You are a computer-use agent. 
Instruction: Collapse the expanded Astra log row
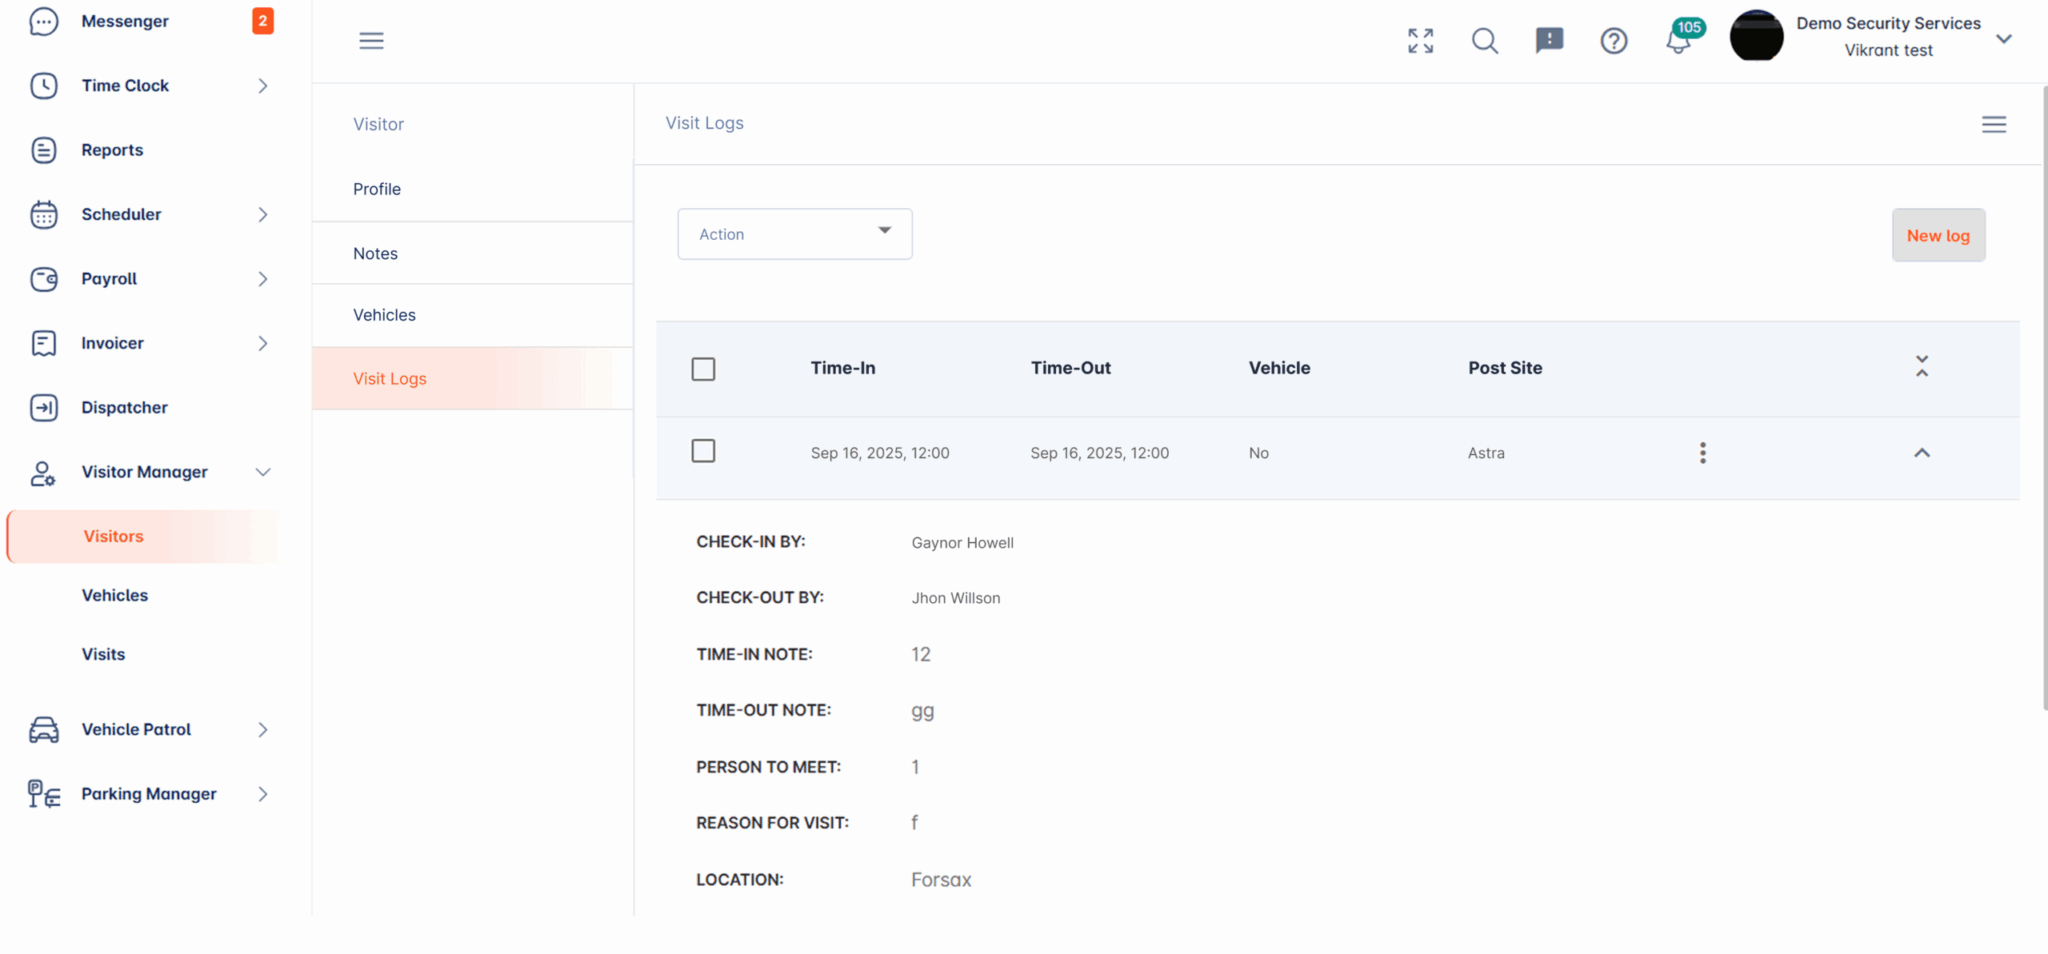(x=1921, y=453)
